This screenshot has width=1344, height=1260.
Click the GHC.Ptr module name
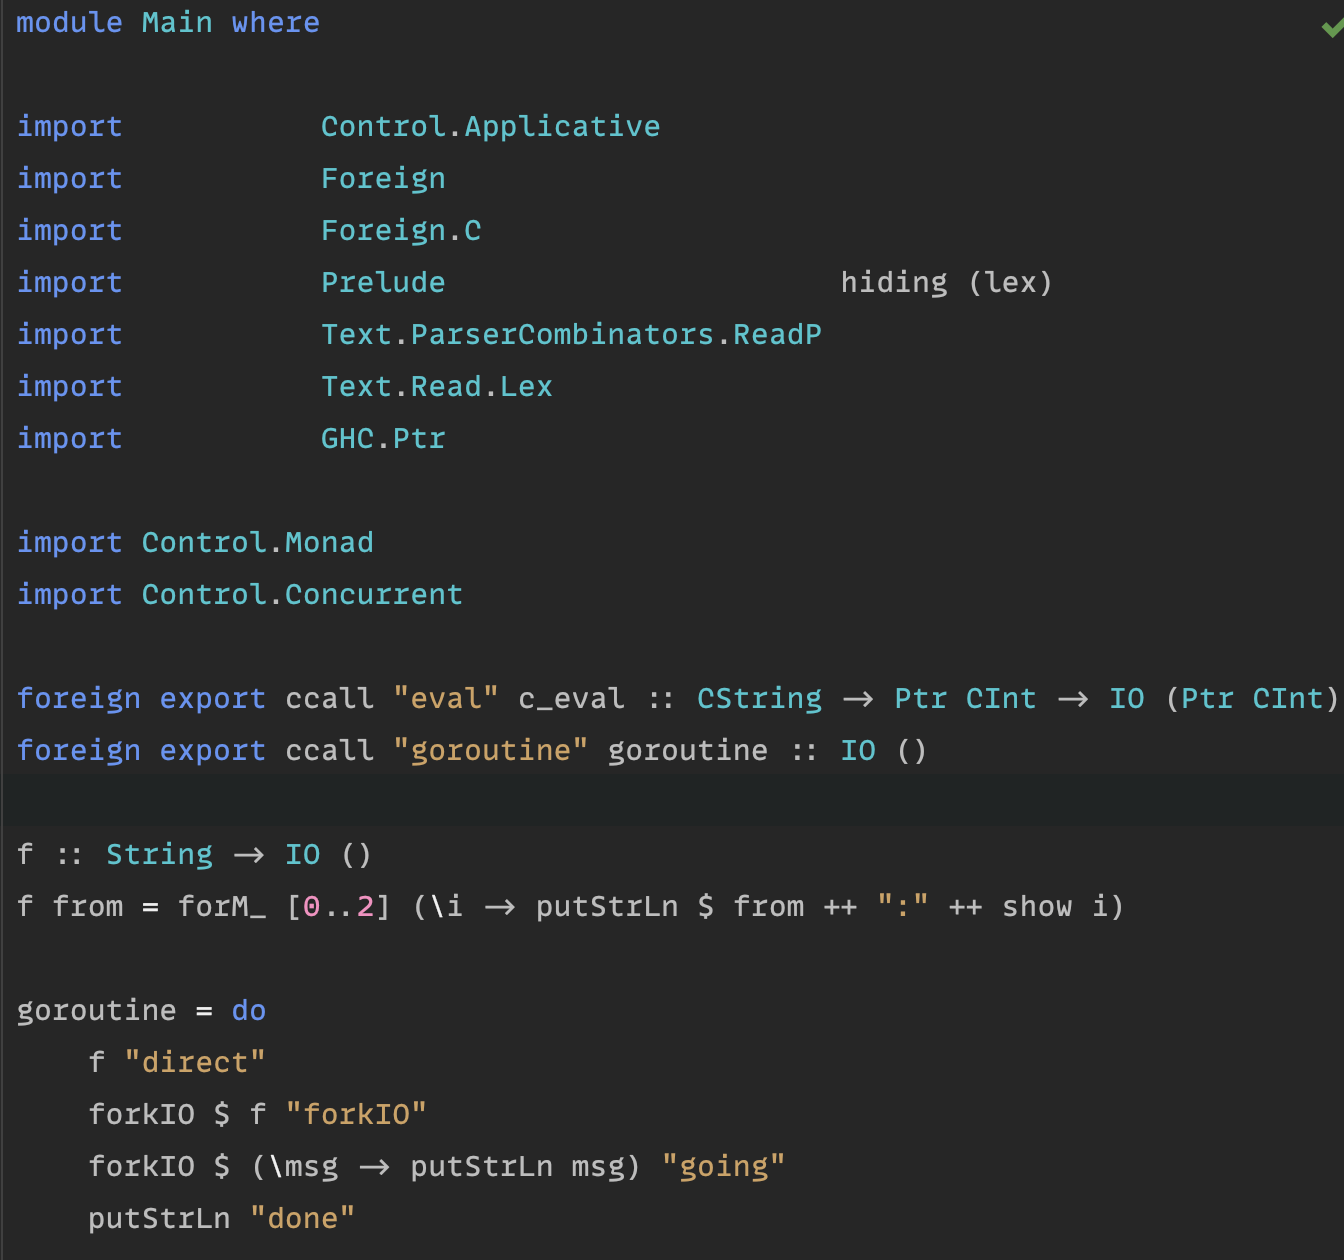382,438
